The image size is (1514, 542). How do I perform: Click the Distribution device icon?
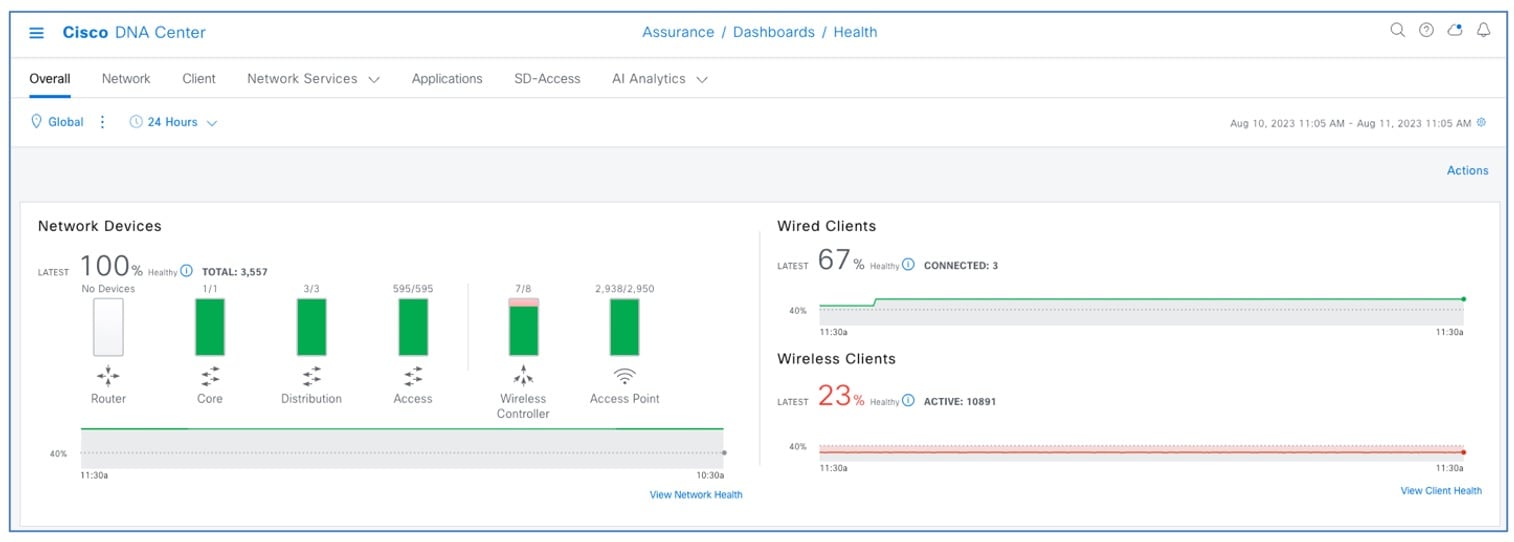[x=312, y=376]
